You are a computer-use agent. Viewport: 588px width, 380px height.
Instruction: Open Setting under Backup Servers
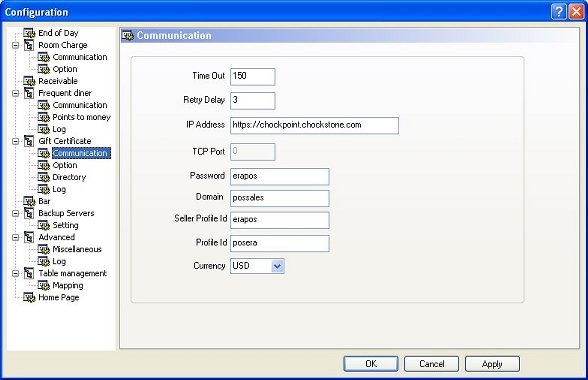[65, 225]
